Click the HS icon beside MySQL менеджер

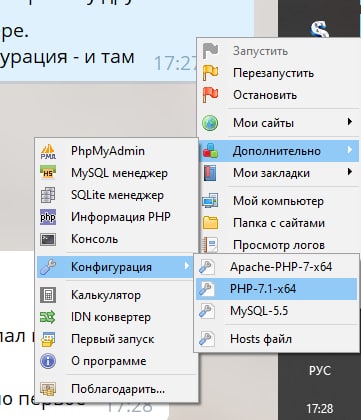tap(48, 173)
